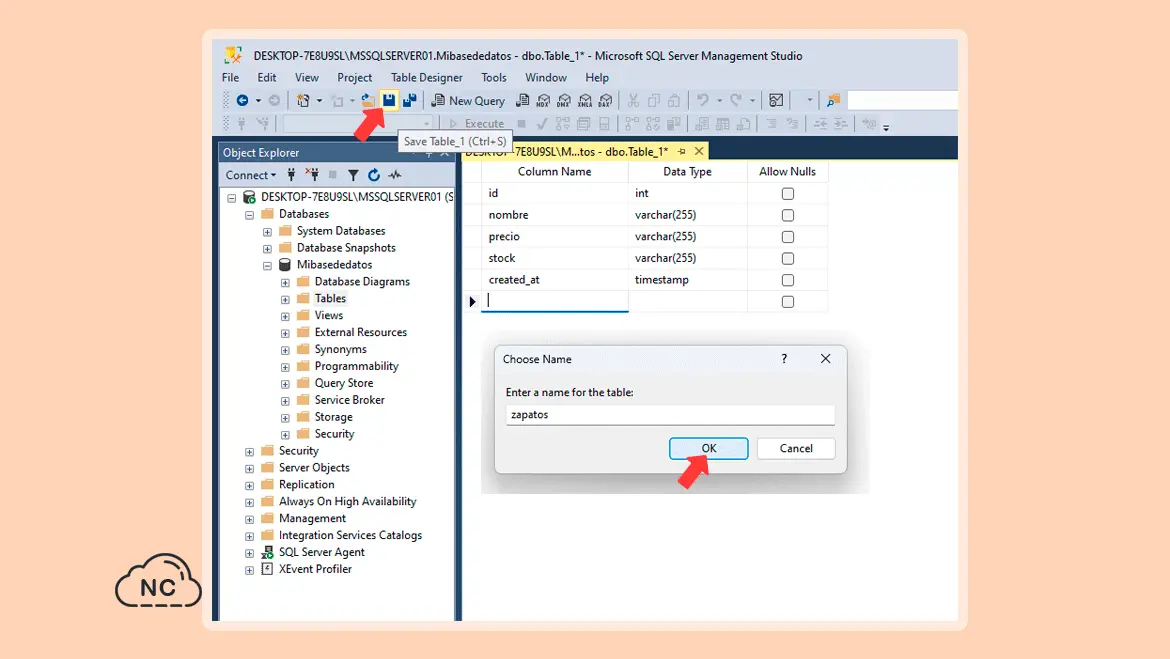Select the Views folder in the tree

click(x=328, y=316)
